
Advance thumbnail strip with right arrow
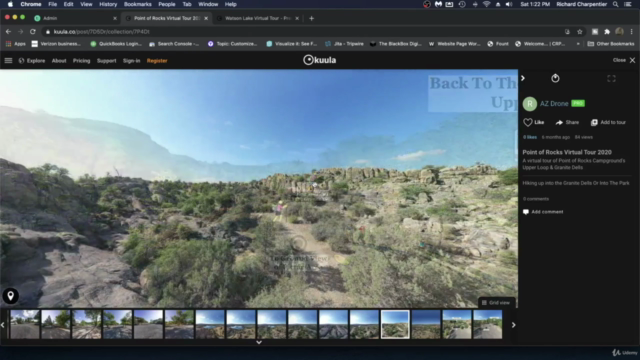coord(513,325)
